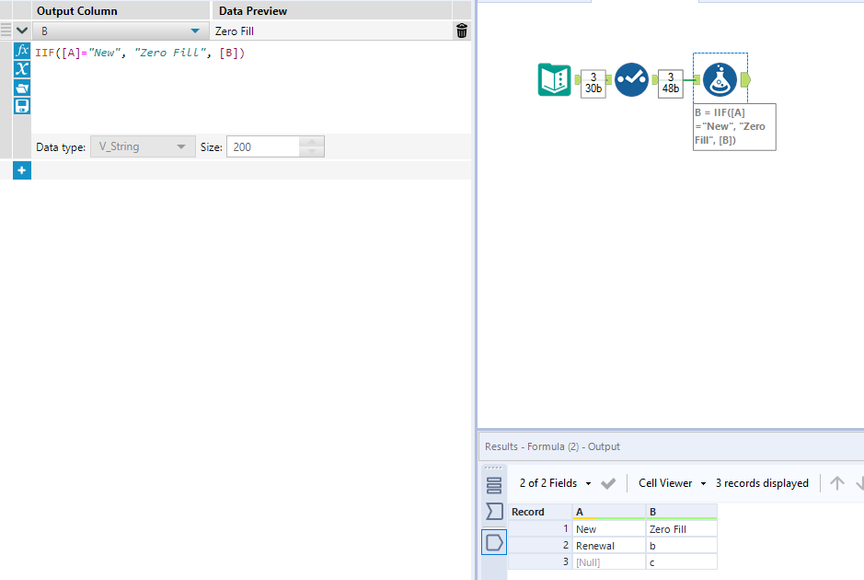Delete the expression with the trash icon
The height and width of the screenshot is (580, 864).
tap(462, 31)
